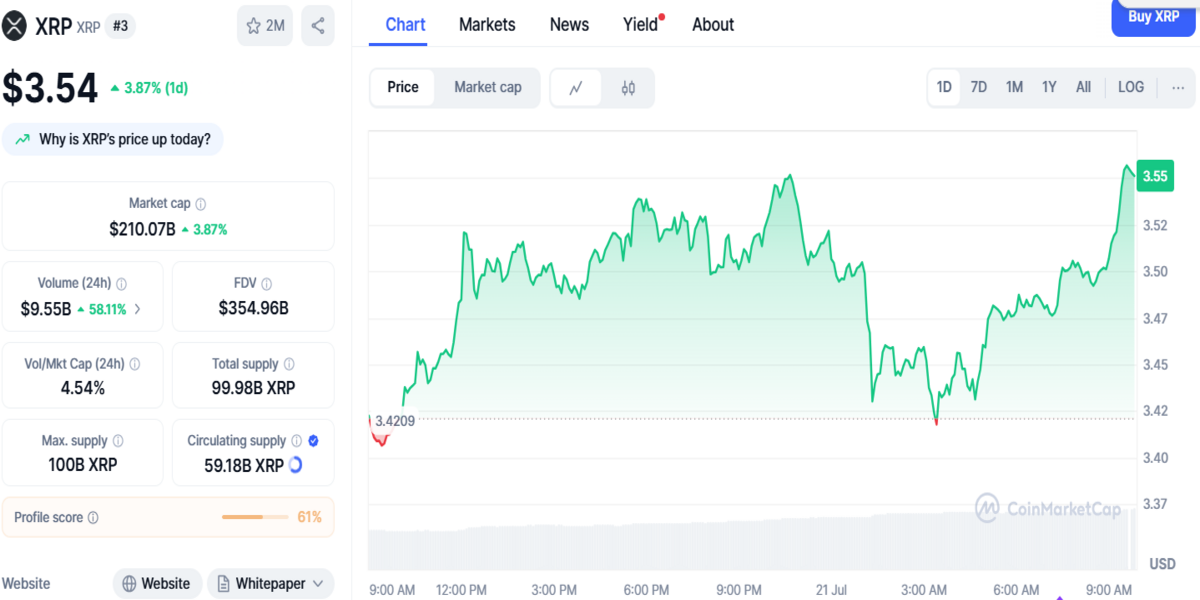The width and height of the screenshot is (1200, 600).
Task: Select the Price chart toggle
Action: [x=403, y=87]
